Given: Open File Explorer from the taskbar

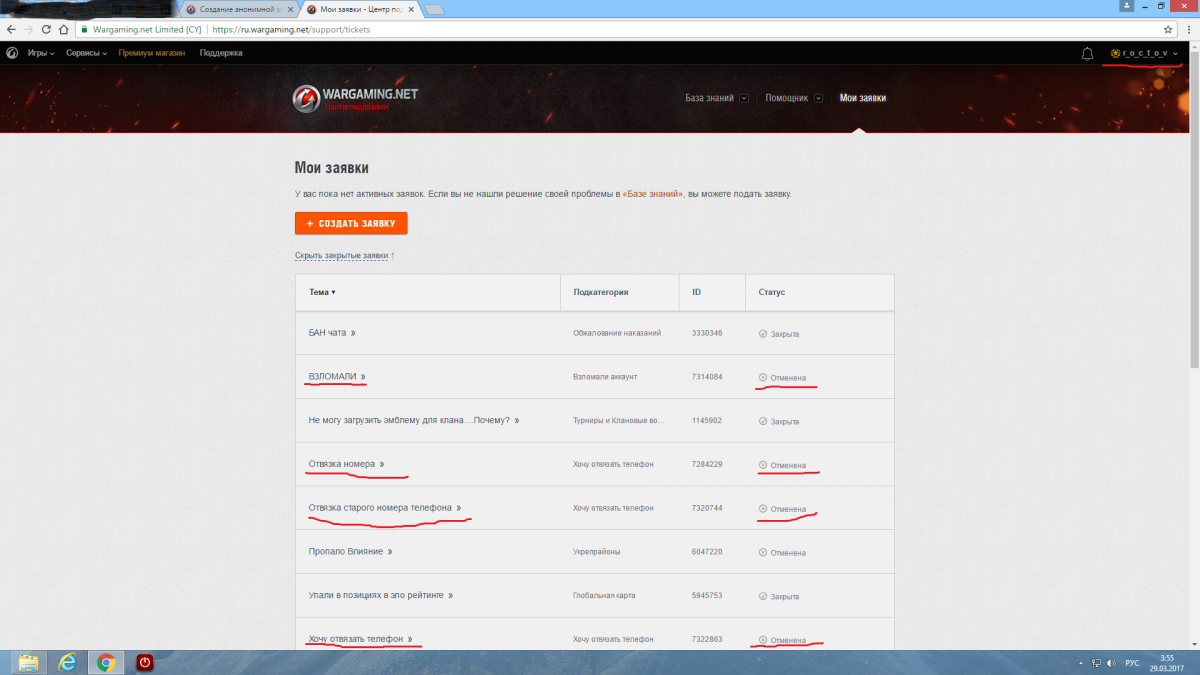Looking at the screenshot, I should click(x=28, y=662).
